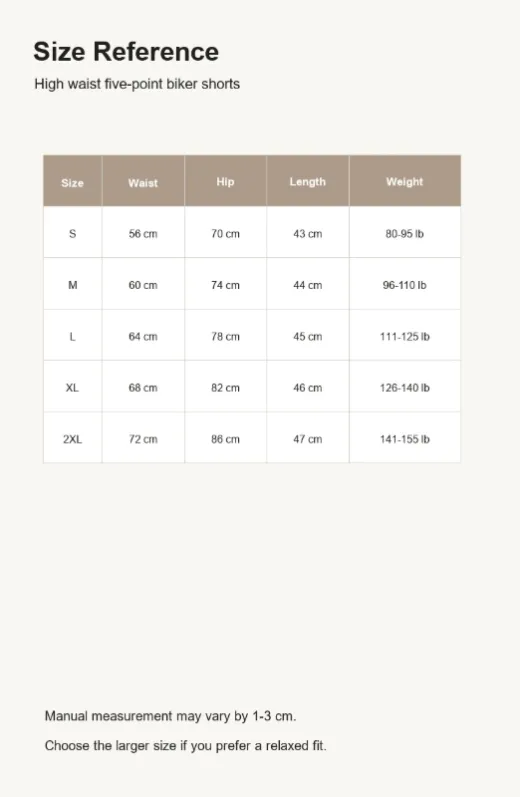This screenshot has height=797, width=520.
Task: Select the M size row label
Action: pyautogui.click(x=73, y=285)
